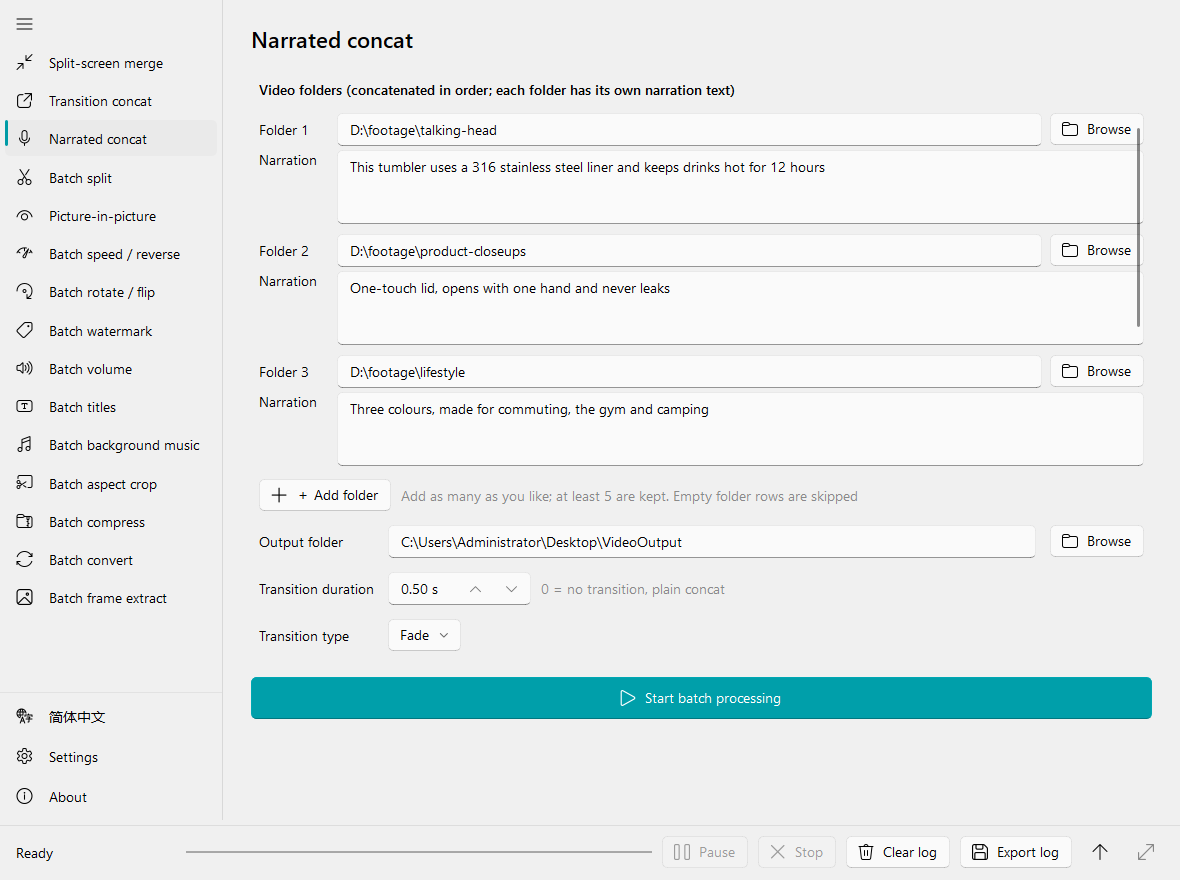Click the Batch watermark tag icon
The image size is (1180, 880).
(x=24, y=330)
